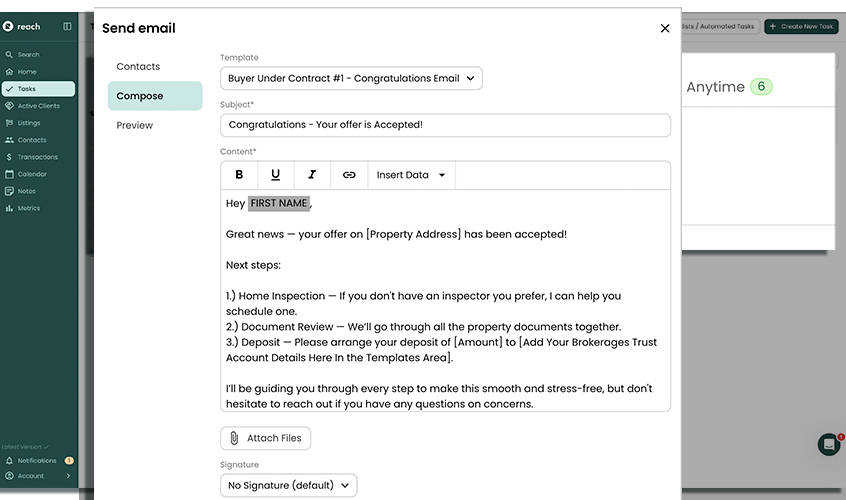
Task: Expand the Template dropdown
Action: tap(351, 78)
